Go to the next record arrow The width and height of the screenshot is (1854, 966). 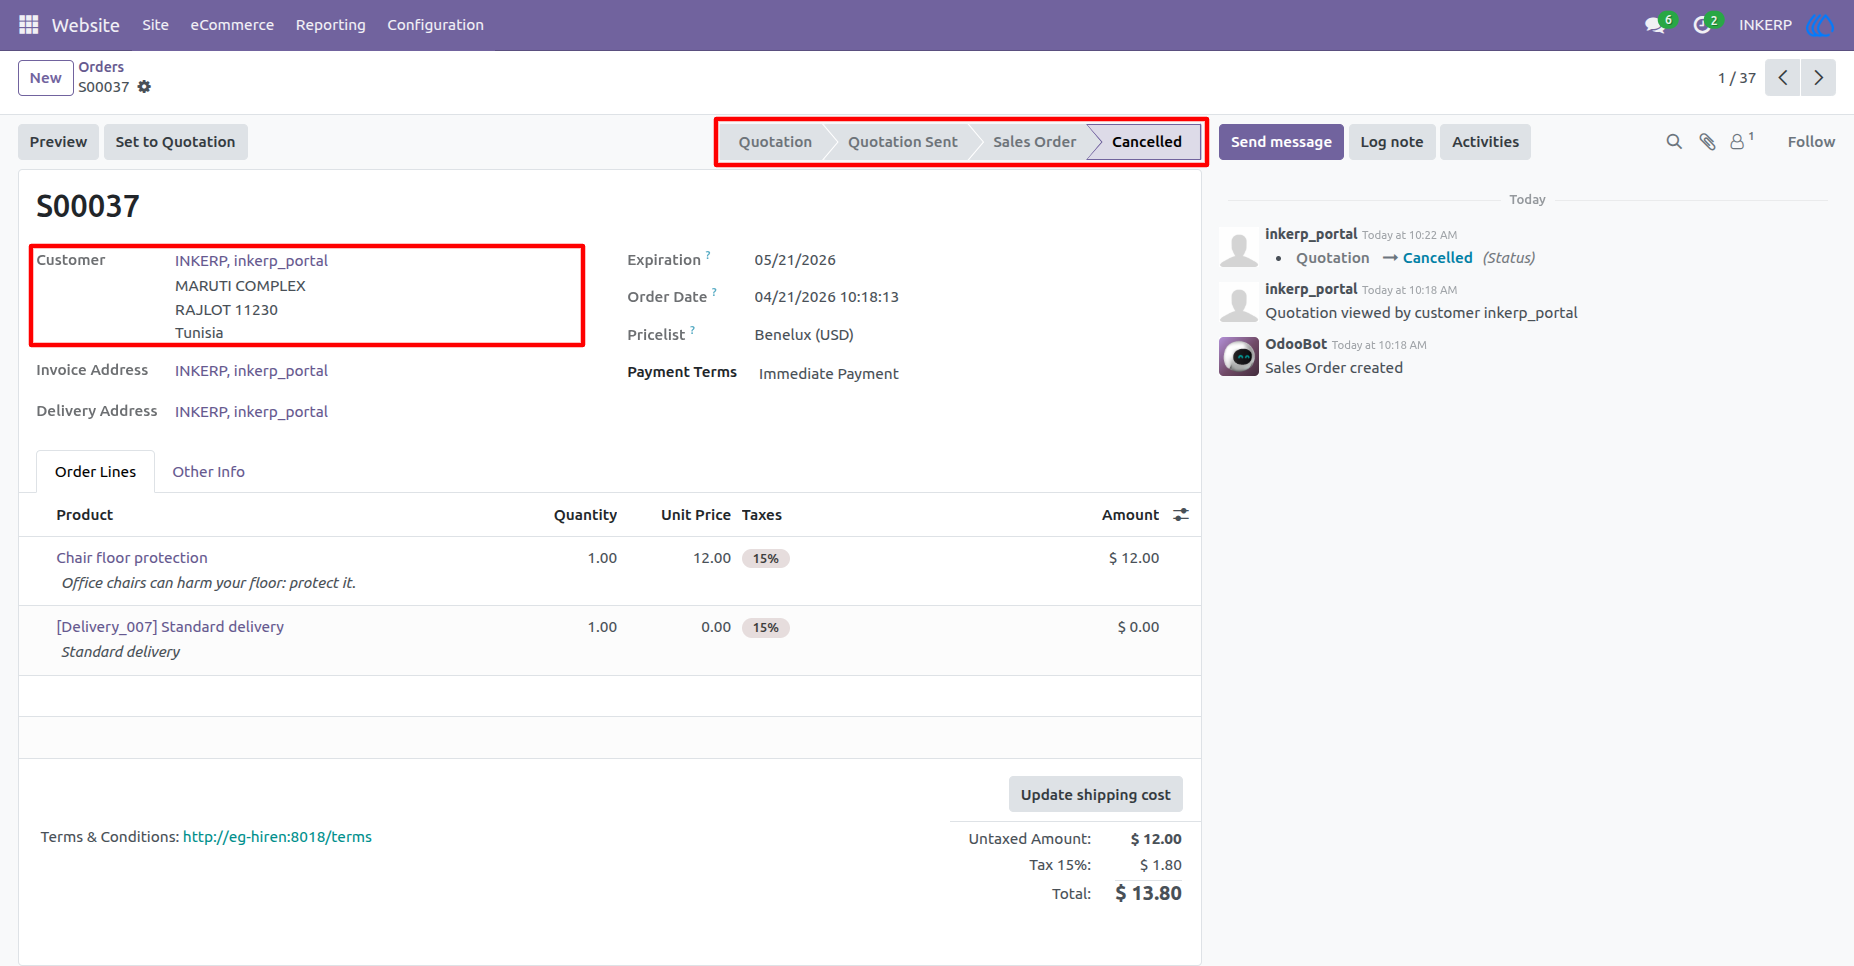[1818, 78]
